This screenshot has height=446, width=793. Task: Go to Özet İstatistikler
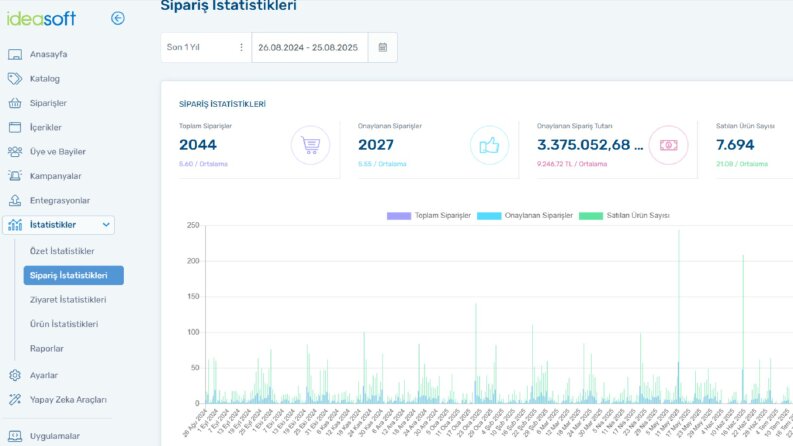click(62, 251)
